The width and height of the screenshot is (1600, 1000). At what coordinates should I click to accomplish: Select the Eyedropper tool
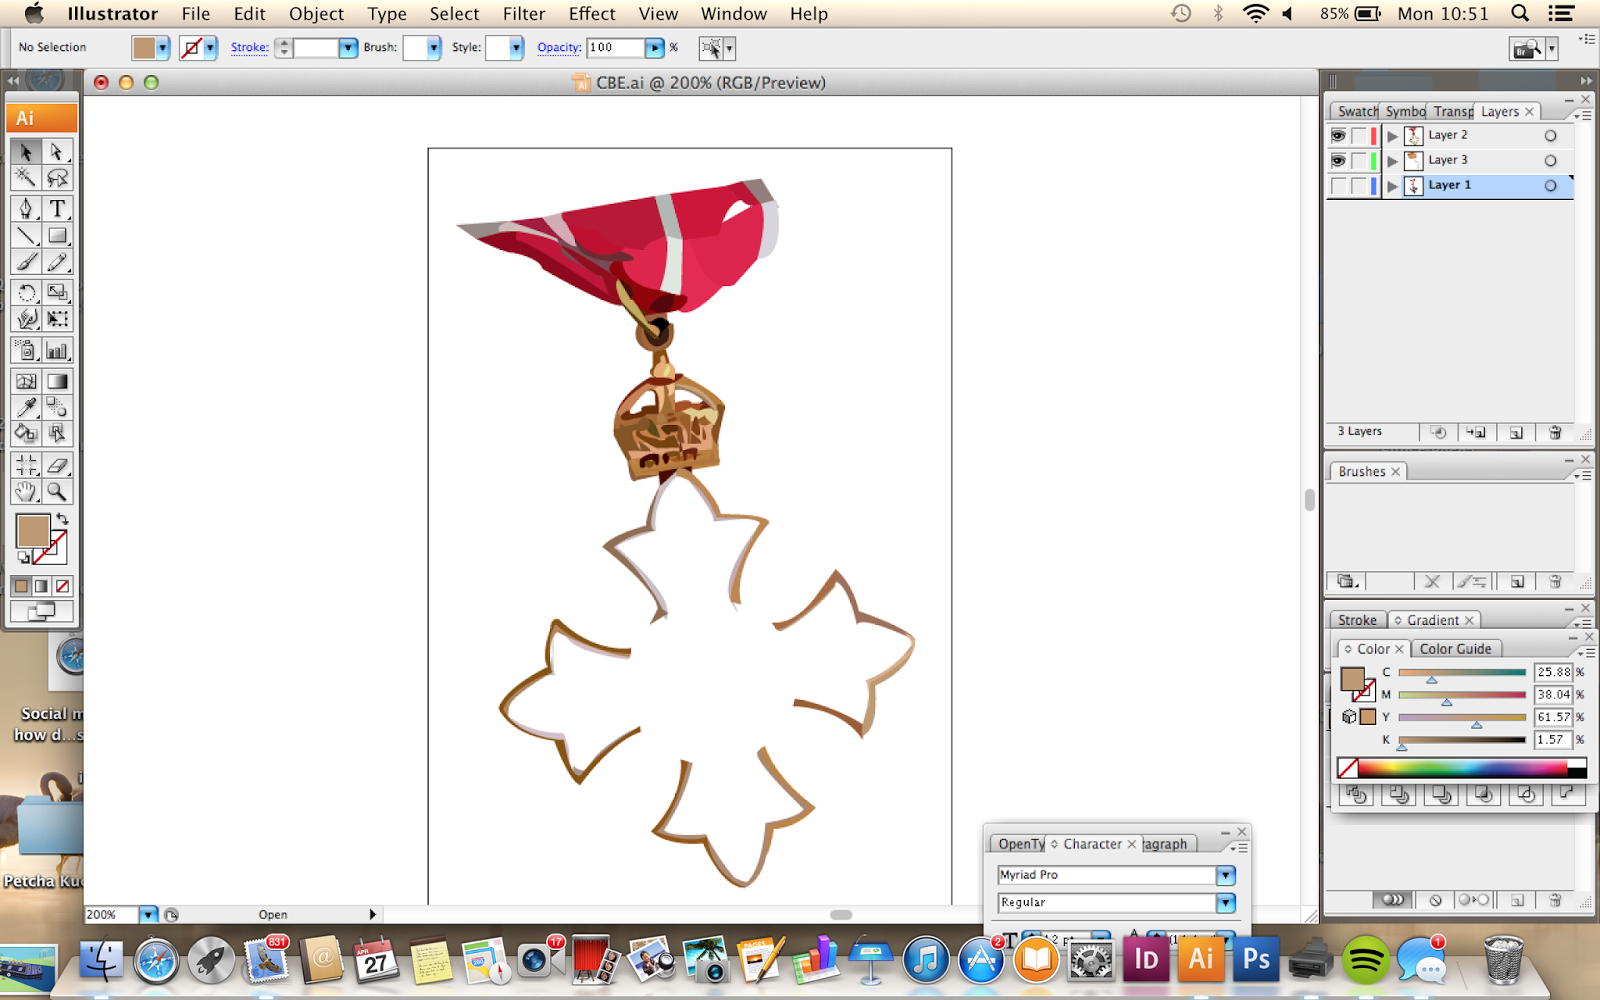tap(26, 407)
